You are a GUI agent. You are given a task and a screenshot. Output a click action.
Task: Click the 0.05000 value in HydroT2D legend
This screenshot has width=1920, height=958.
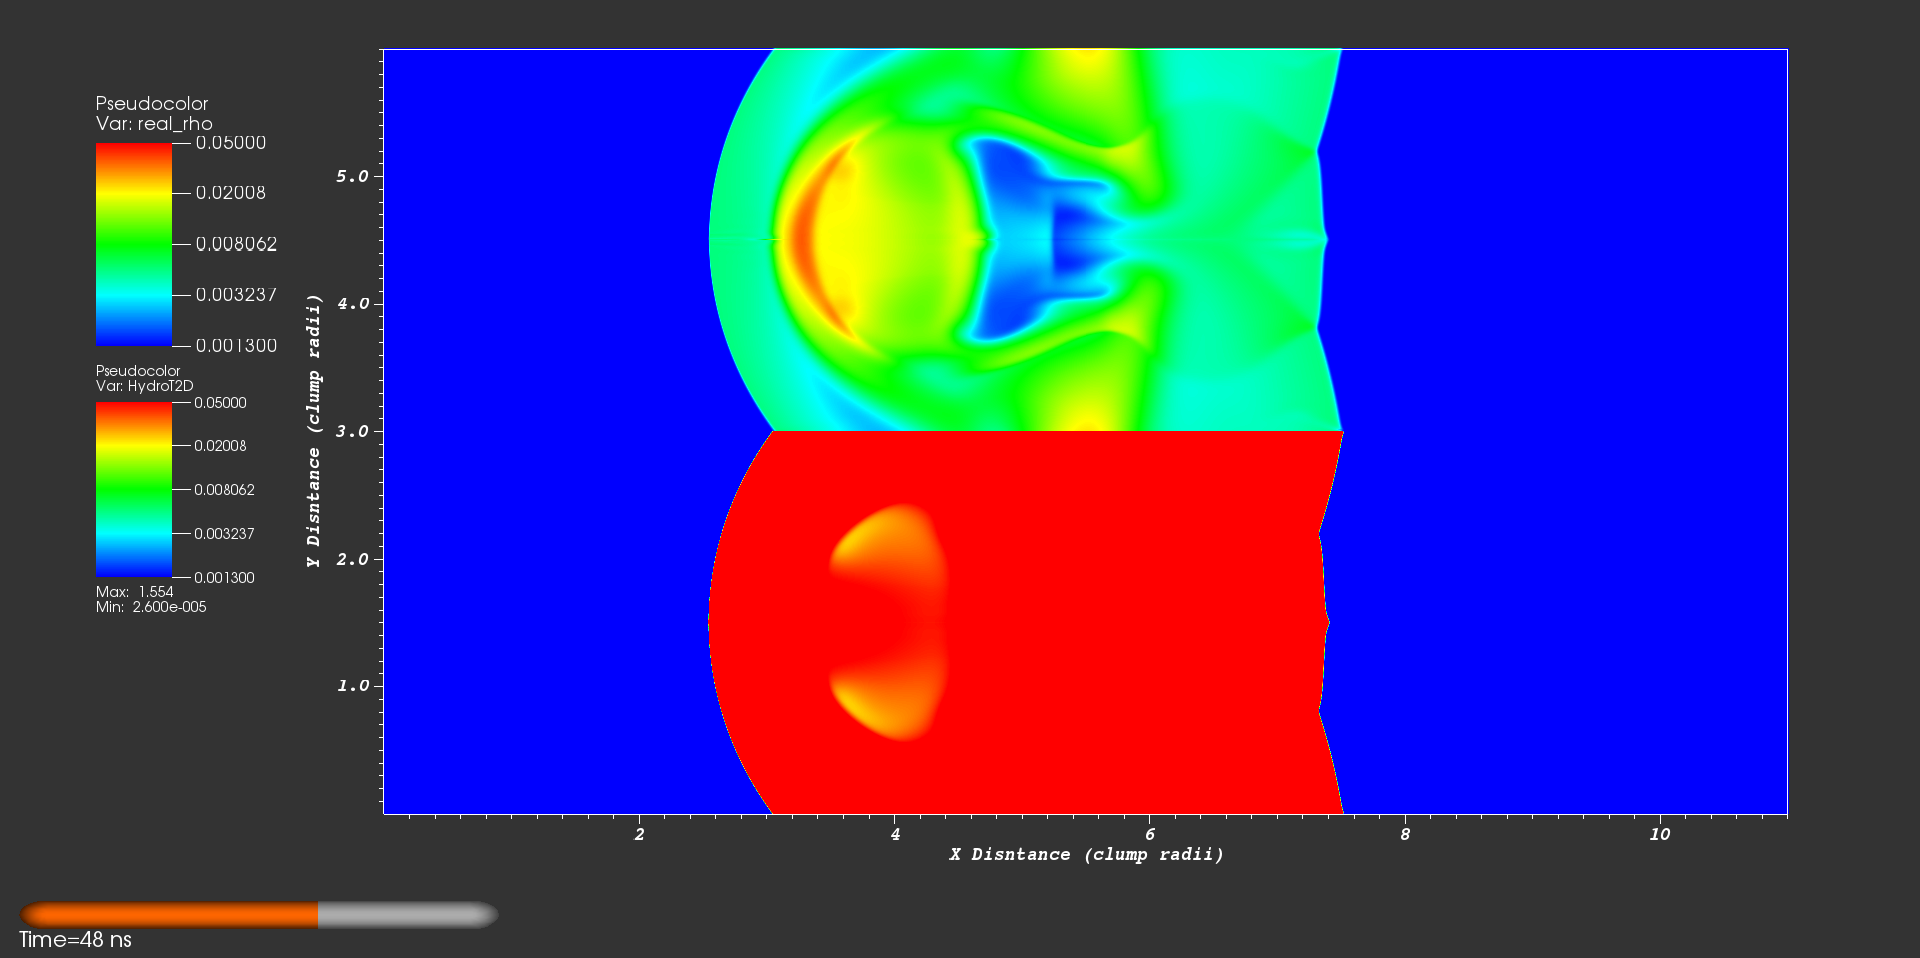pyautogui.click(x=220, y=403)
